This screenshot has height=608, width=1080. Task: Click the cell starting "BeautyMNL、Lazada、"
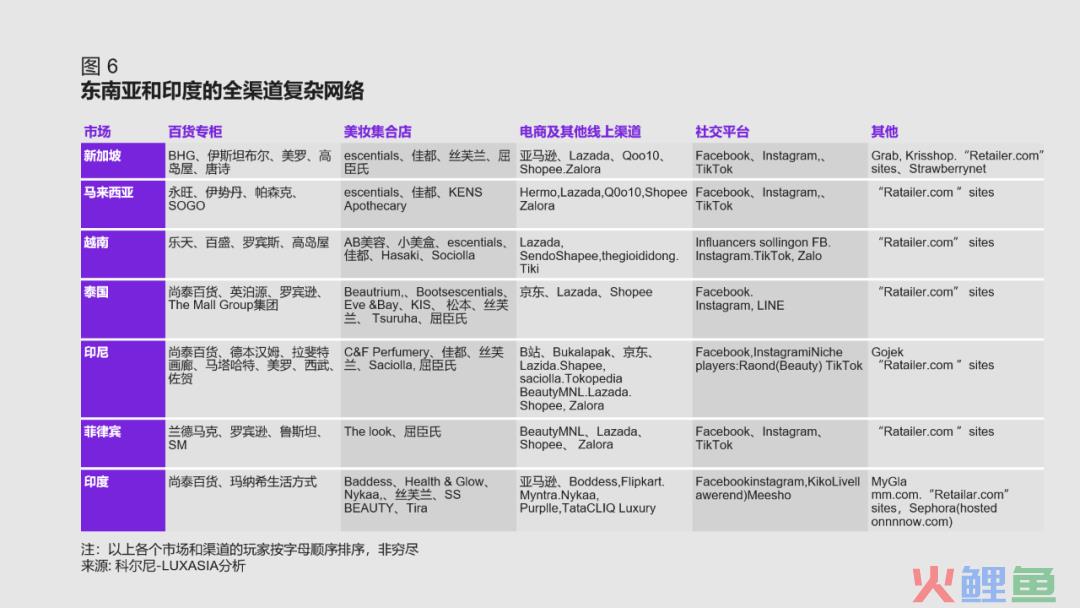click(604, 443)
